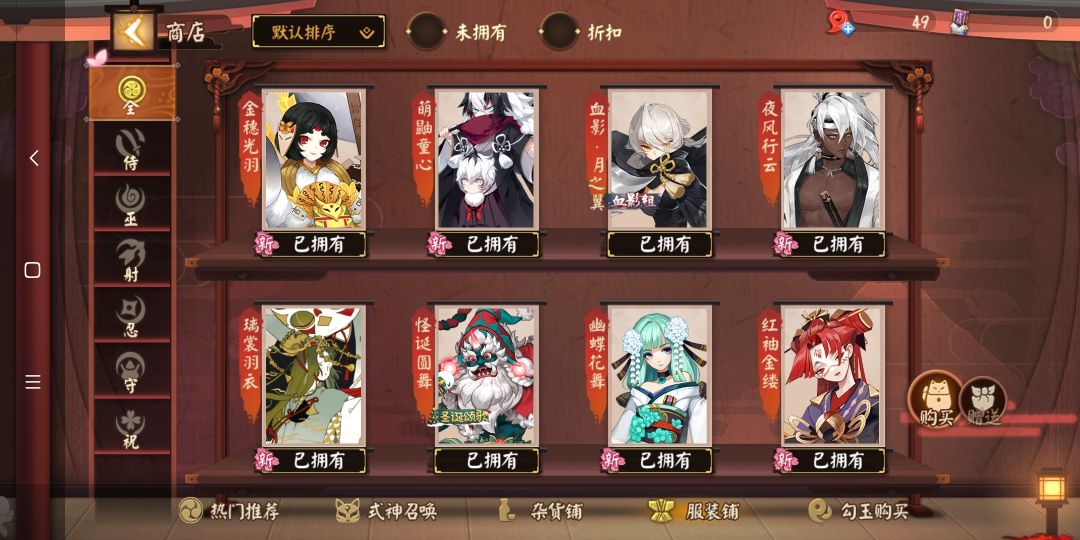Select the 全 (all) category icon

point(132,92)
